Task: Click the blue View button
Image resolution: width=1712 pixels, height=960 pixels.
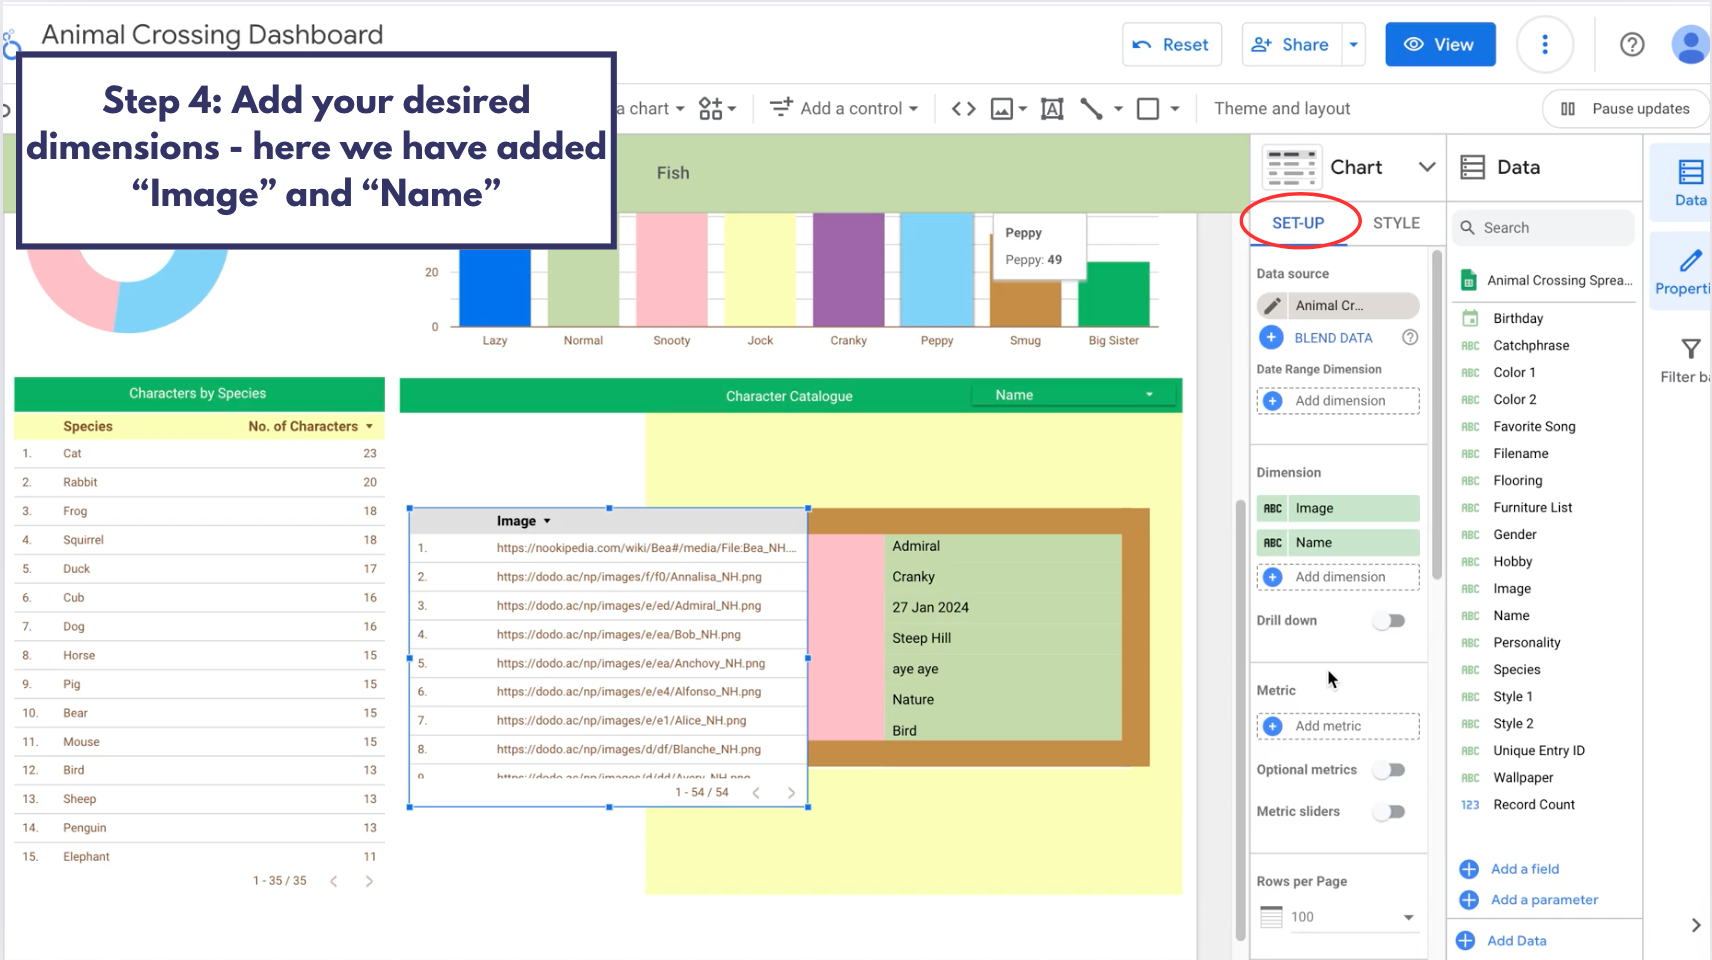Action: 1440,45
